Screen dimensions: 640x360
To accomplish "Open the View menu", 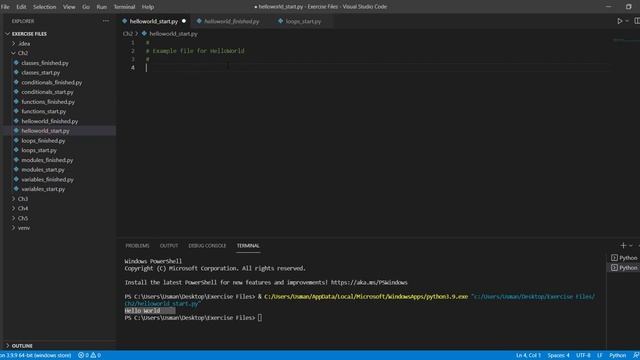I will [69, 7].
